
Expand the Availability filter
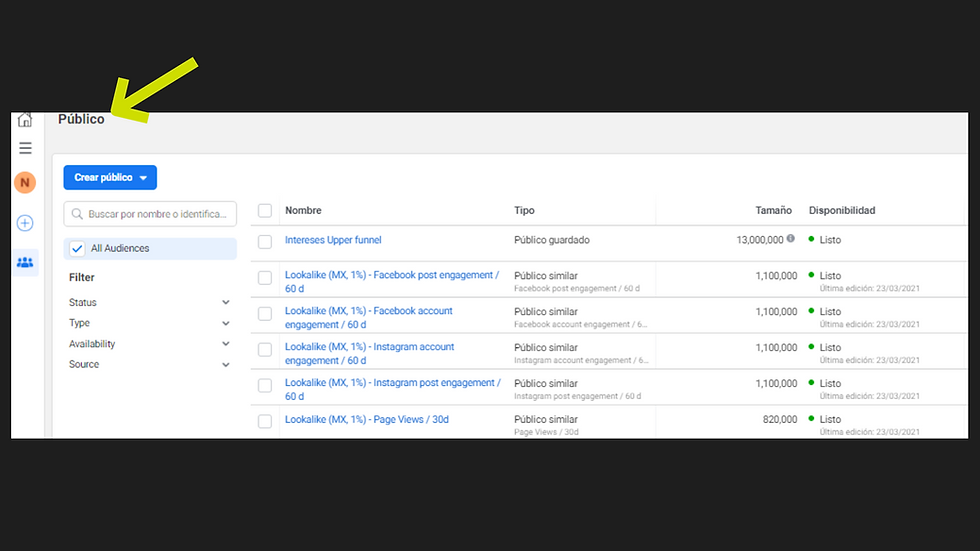(226, 344)
